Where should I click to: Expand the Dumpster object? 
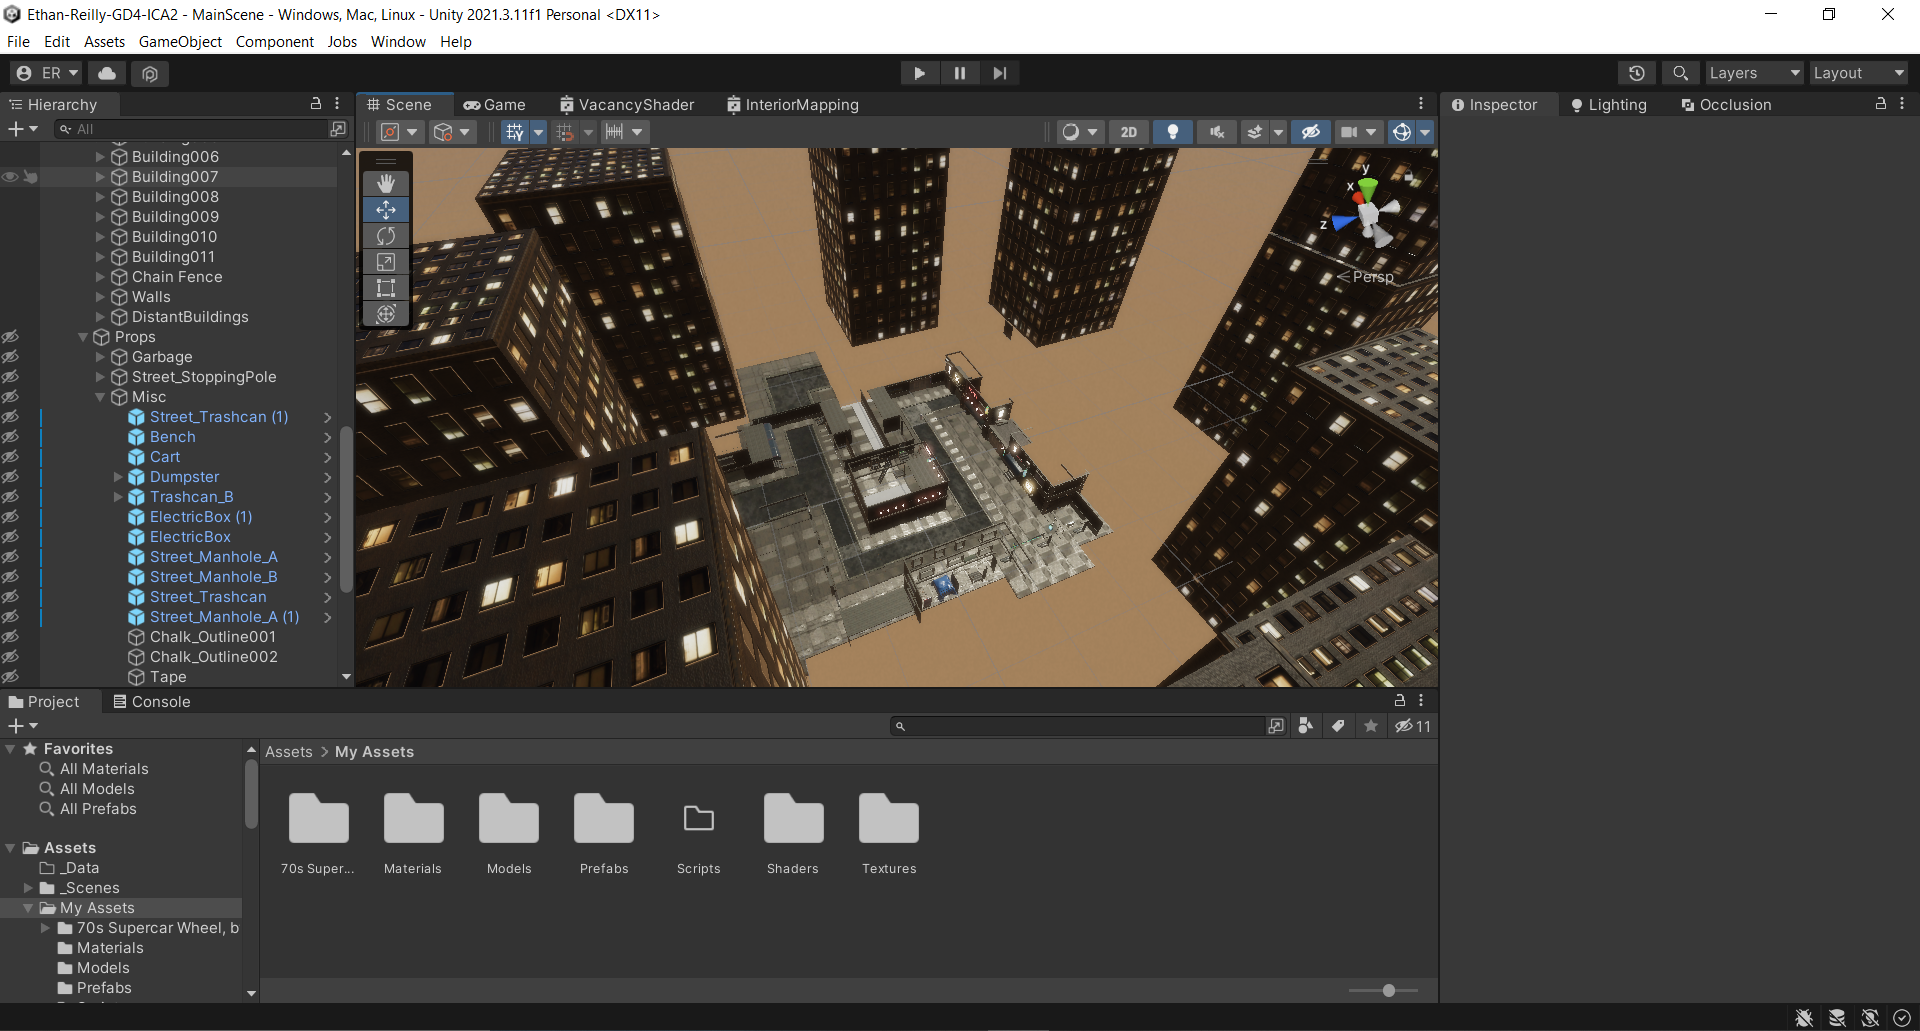[118, 477]
